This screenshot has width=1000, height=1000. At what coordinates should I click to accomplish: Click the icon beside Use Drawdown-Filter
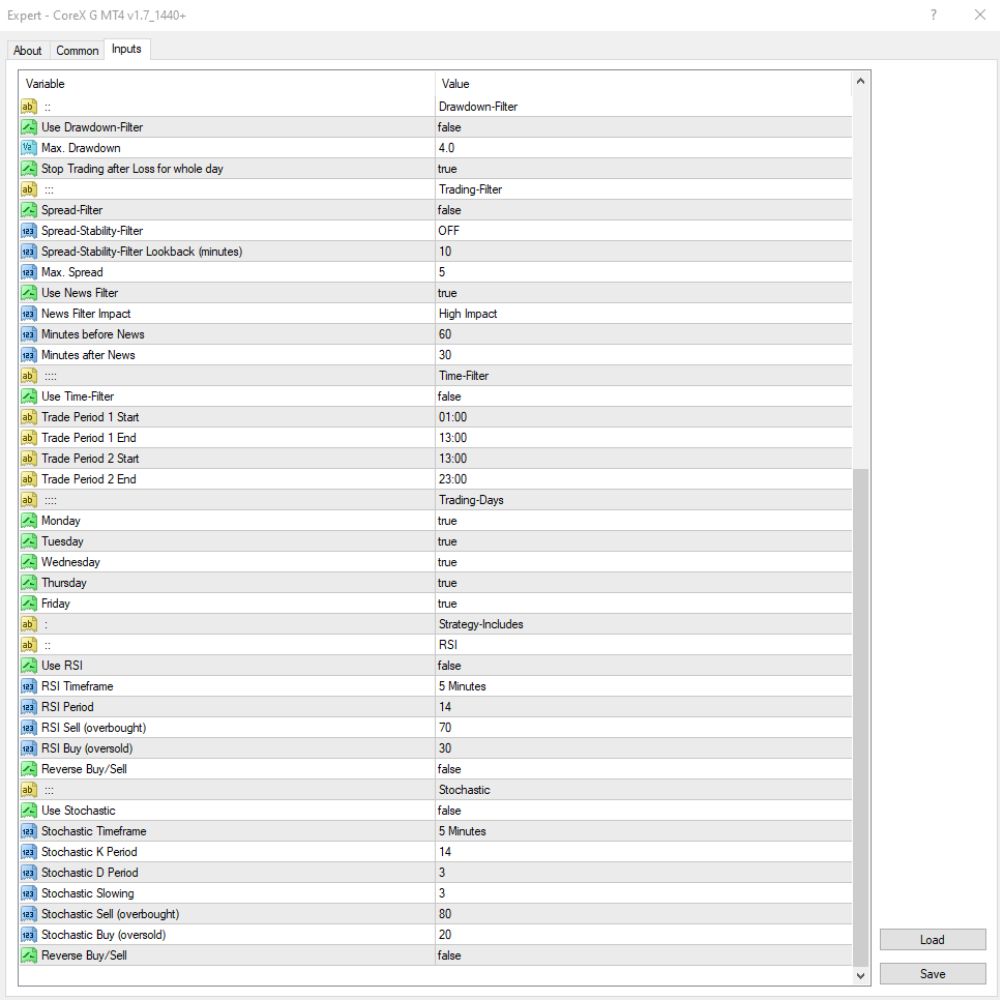pos(29,127)
